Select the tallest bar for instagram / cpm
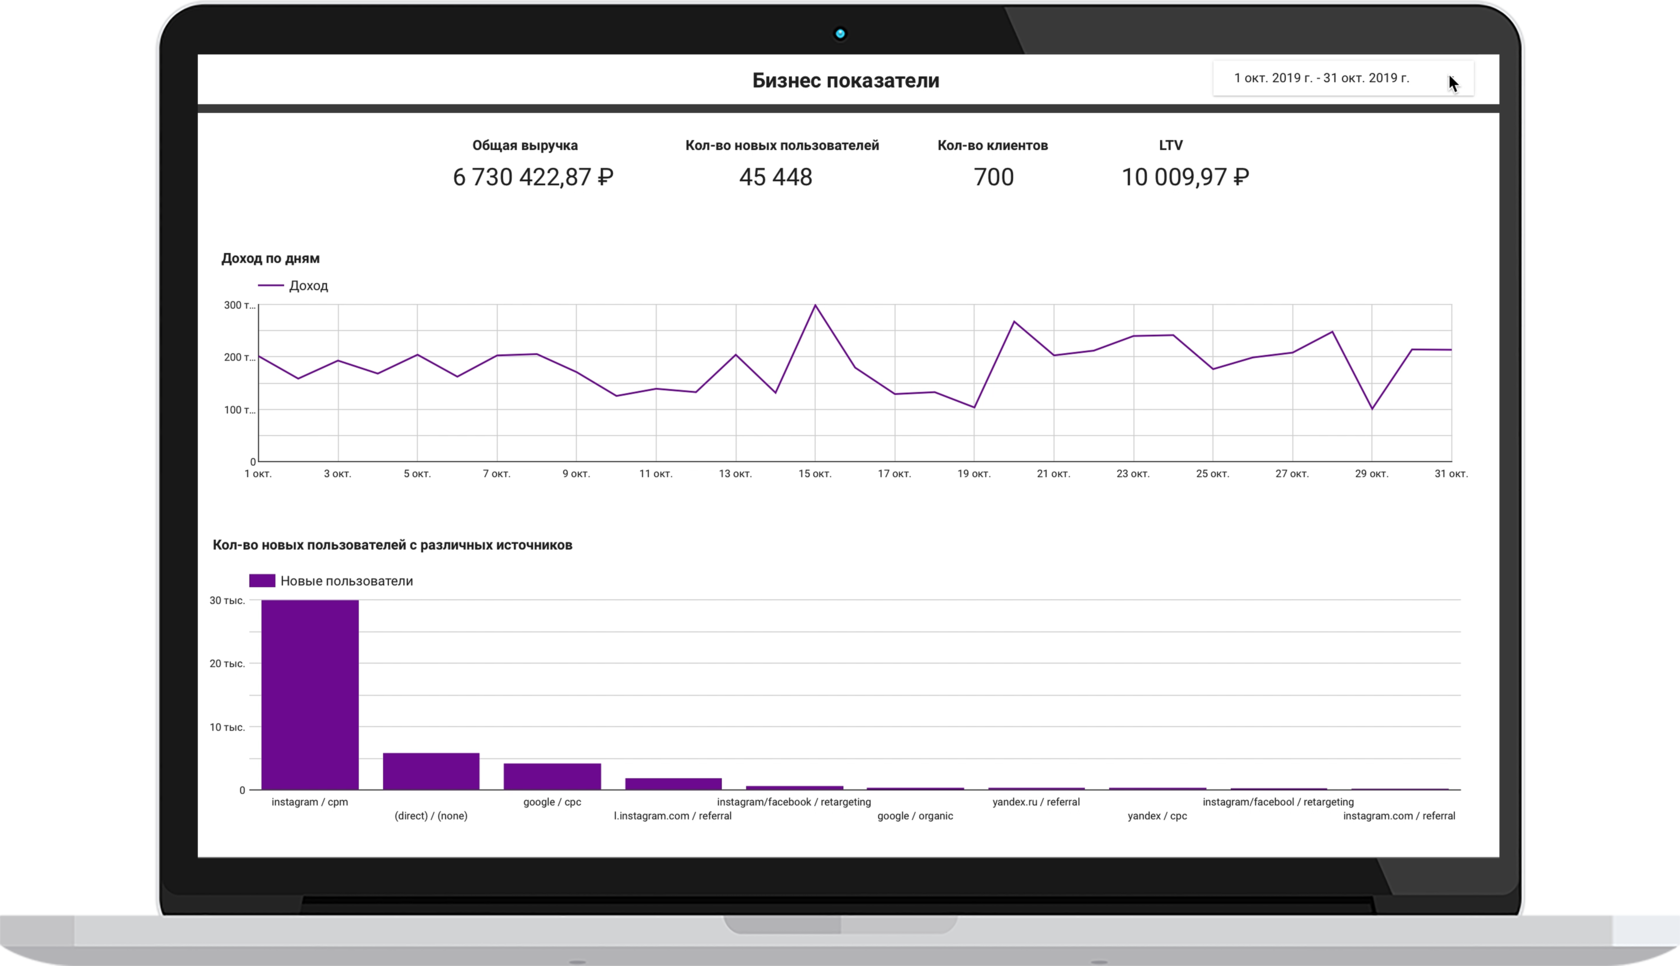This screenshot has width=1680, height=966. click(x=310, y=695)
